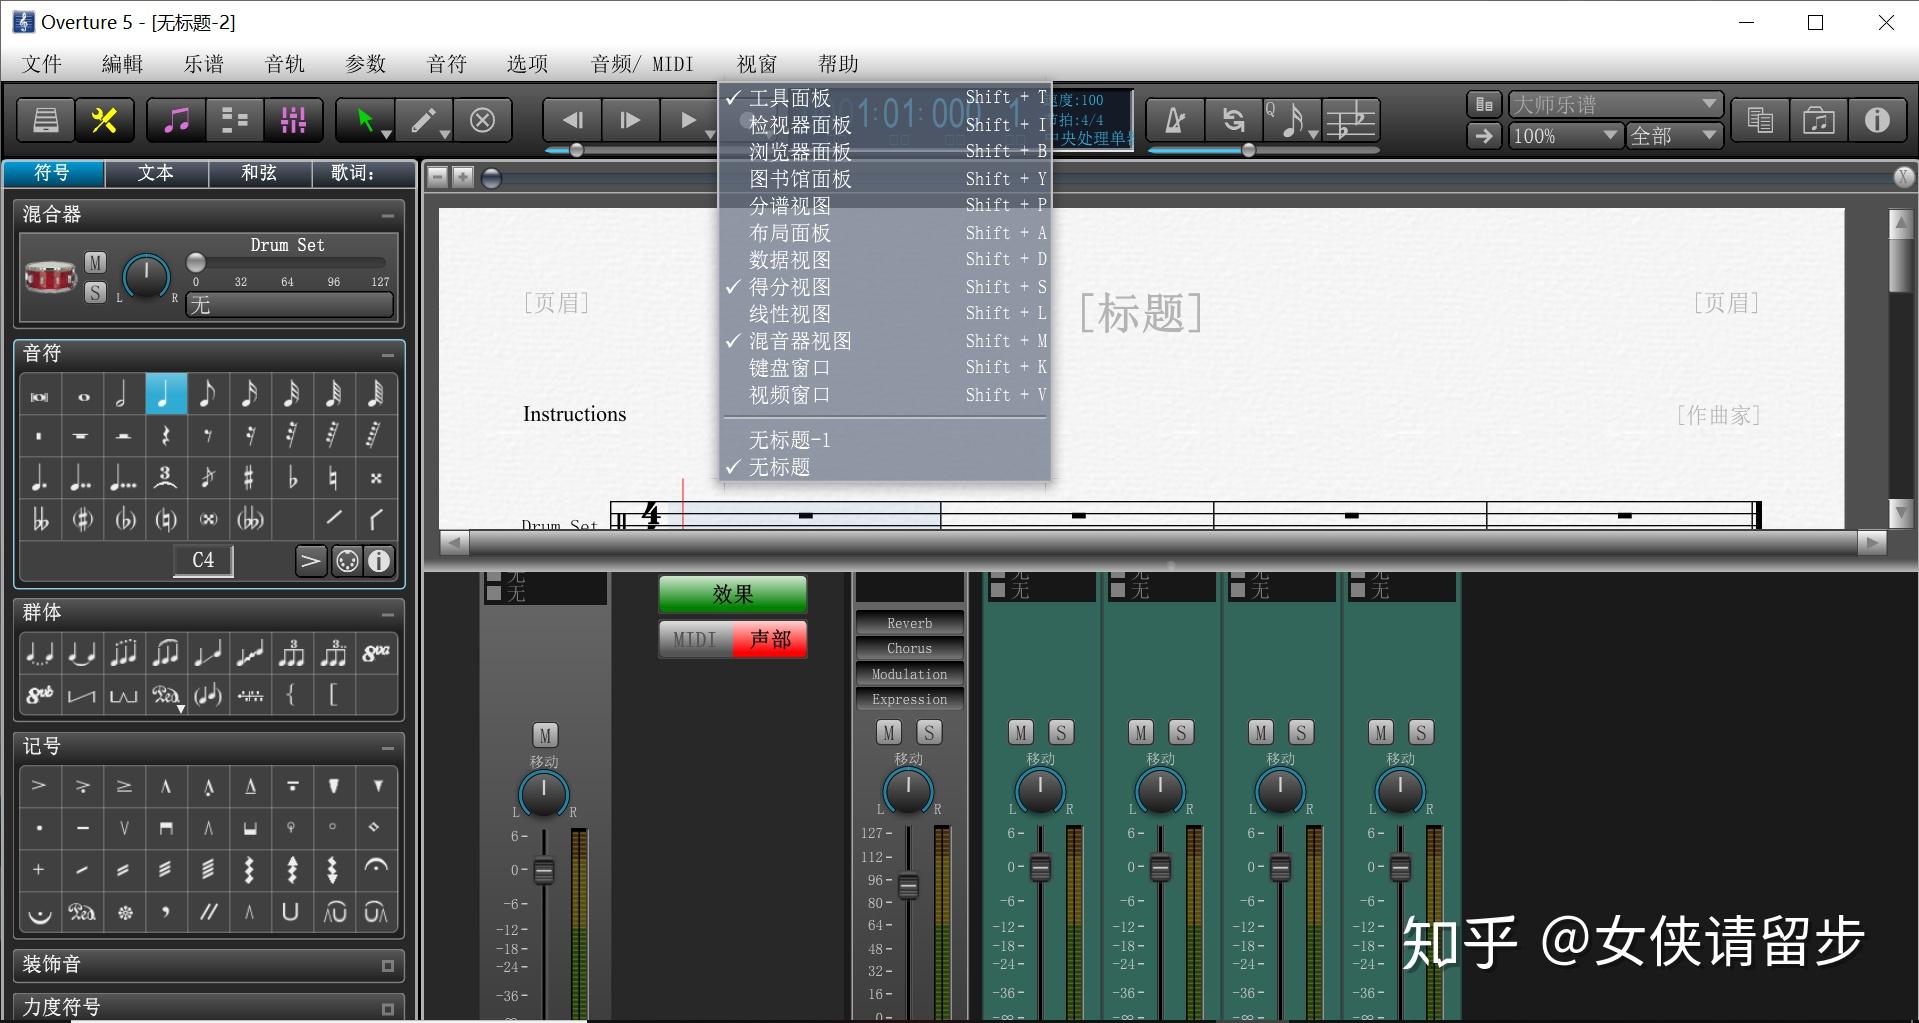Click the Reverb button in mixer
Screen dimensions: 1919x1023
(x=909, y=623)
